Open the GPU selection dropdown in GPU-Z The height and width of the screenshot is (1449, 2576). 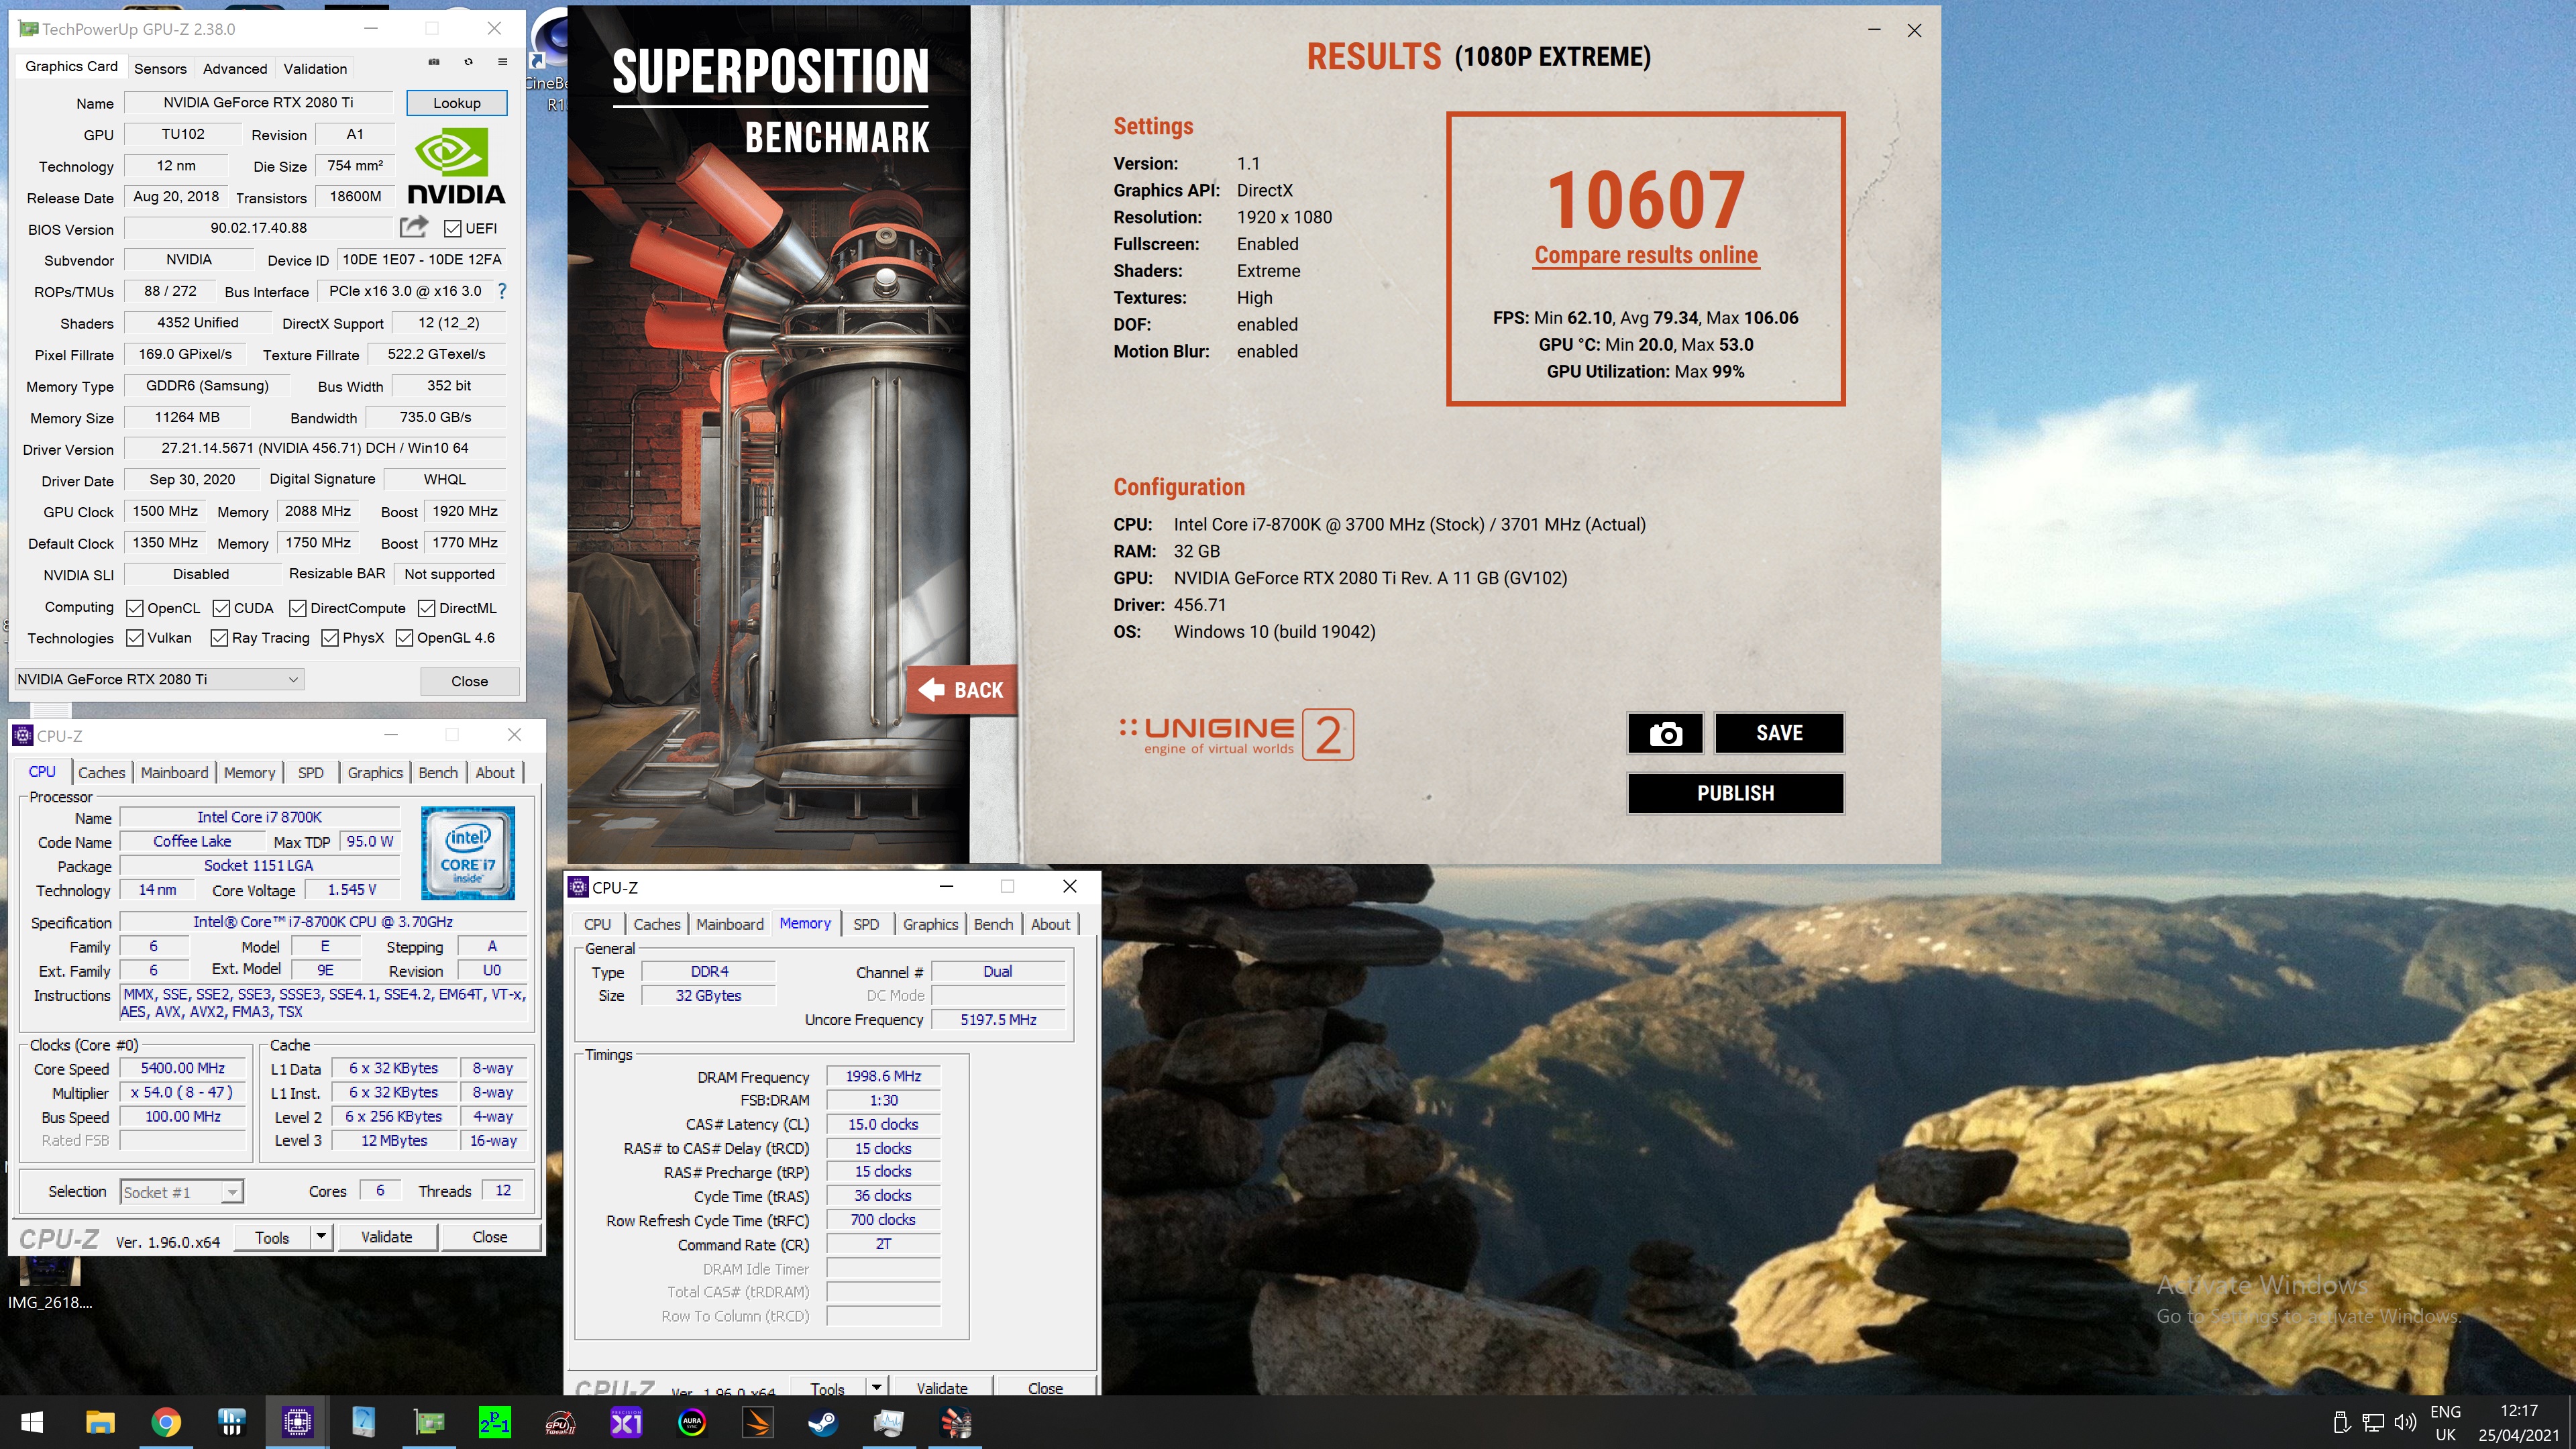[x=159, y=679]
